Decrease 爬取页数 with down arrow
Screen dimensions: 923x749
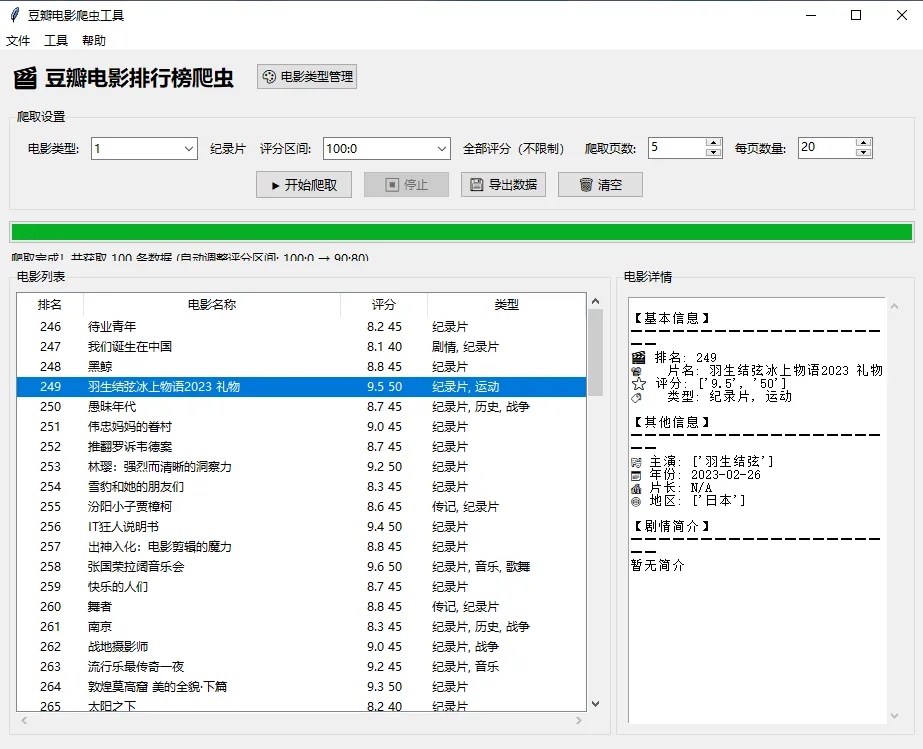[x=713, y=153]
